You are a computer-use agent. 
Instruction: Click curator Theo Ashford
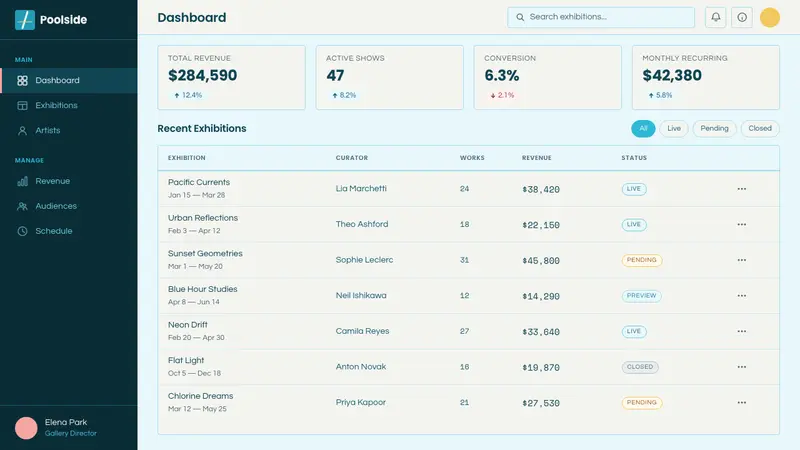coord(362,224)
